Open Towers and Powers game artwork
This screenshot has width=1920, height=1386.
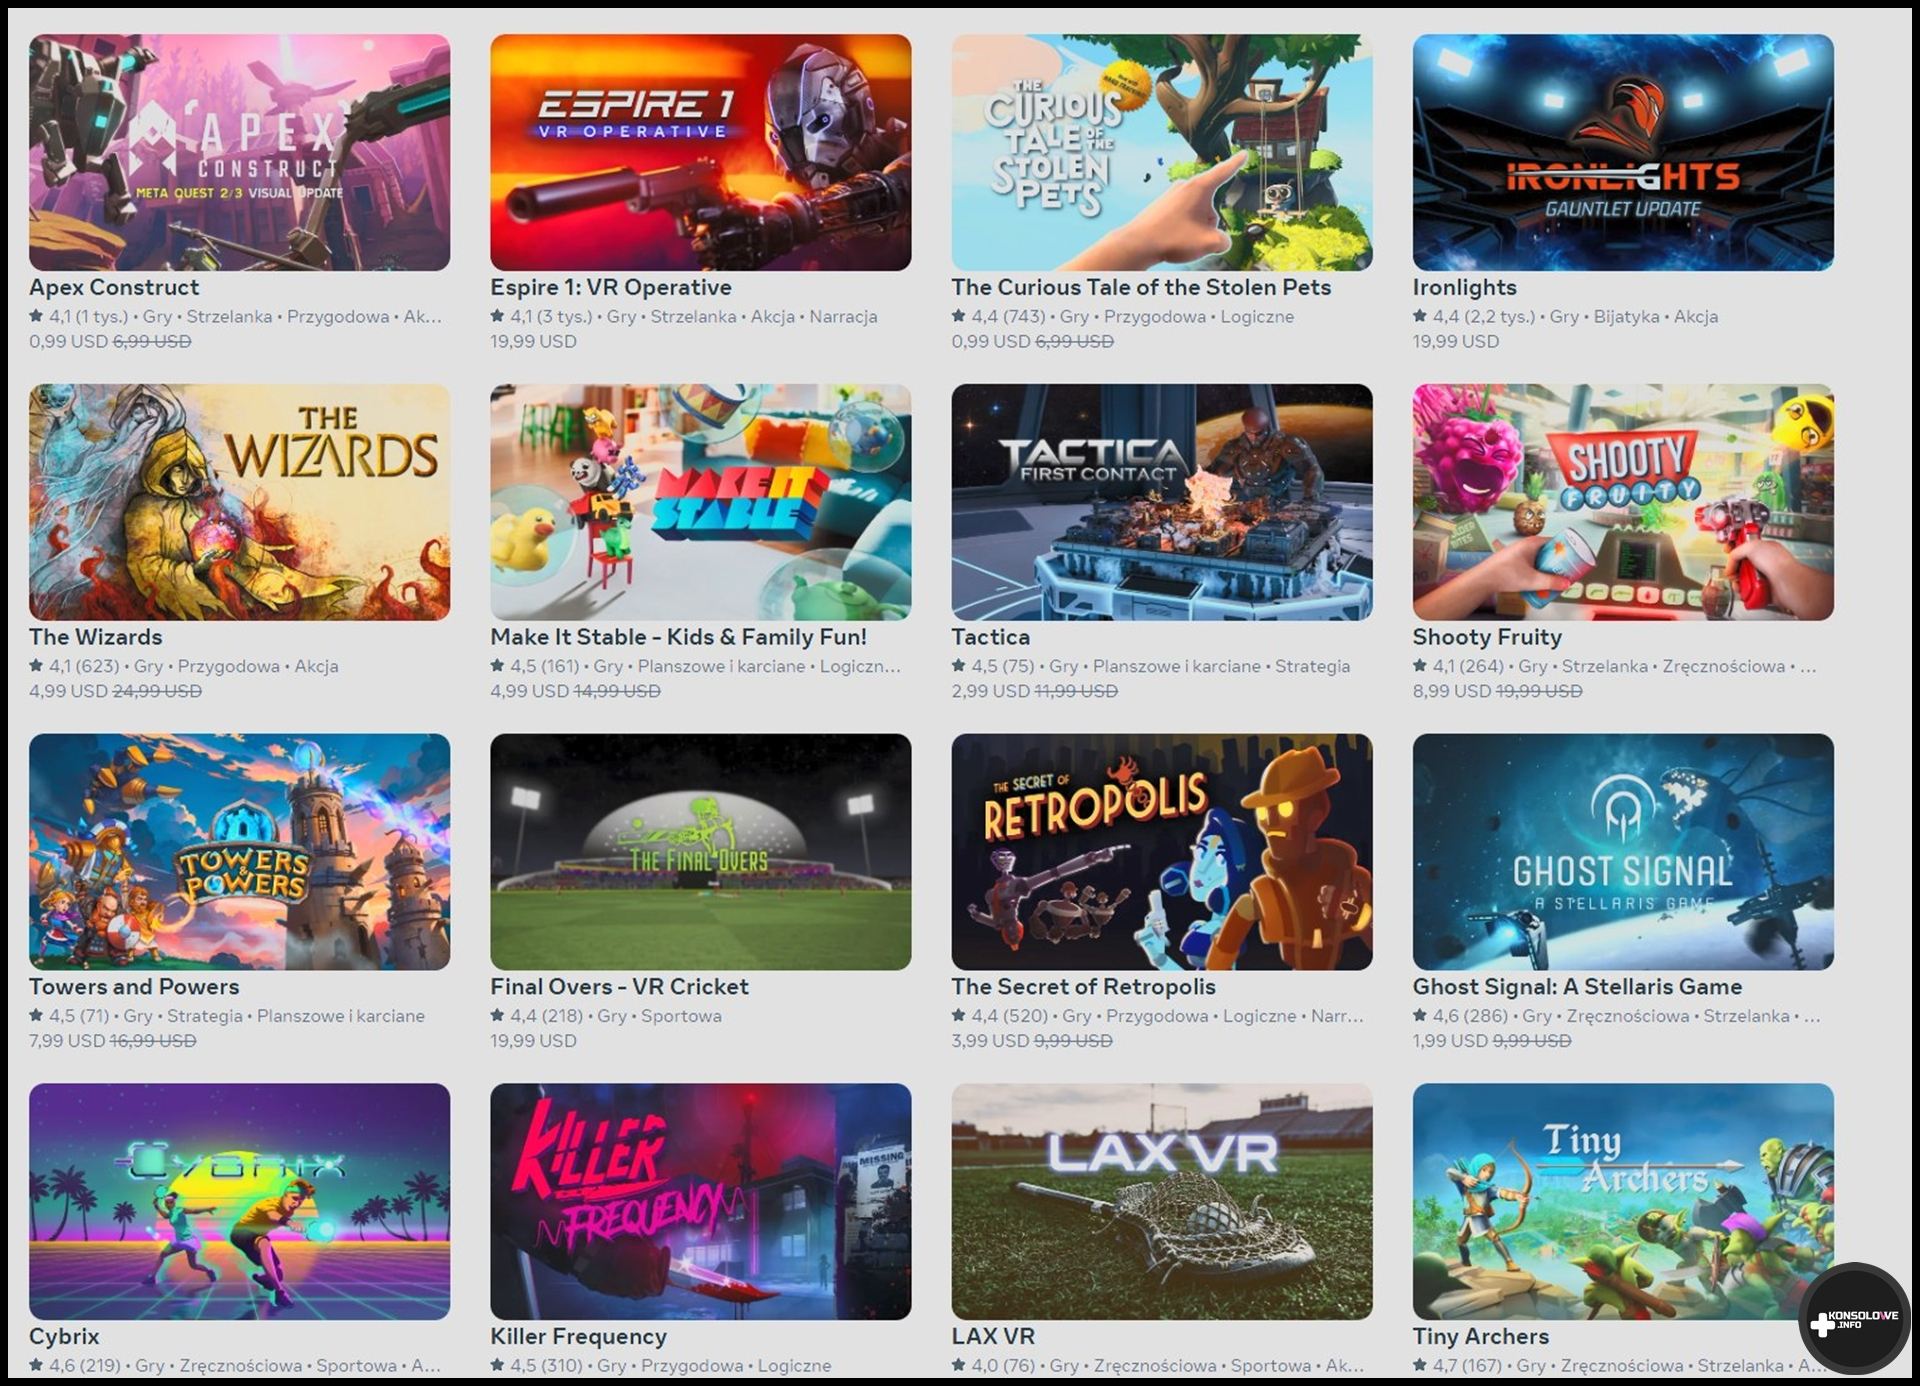(239, 852)
